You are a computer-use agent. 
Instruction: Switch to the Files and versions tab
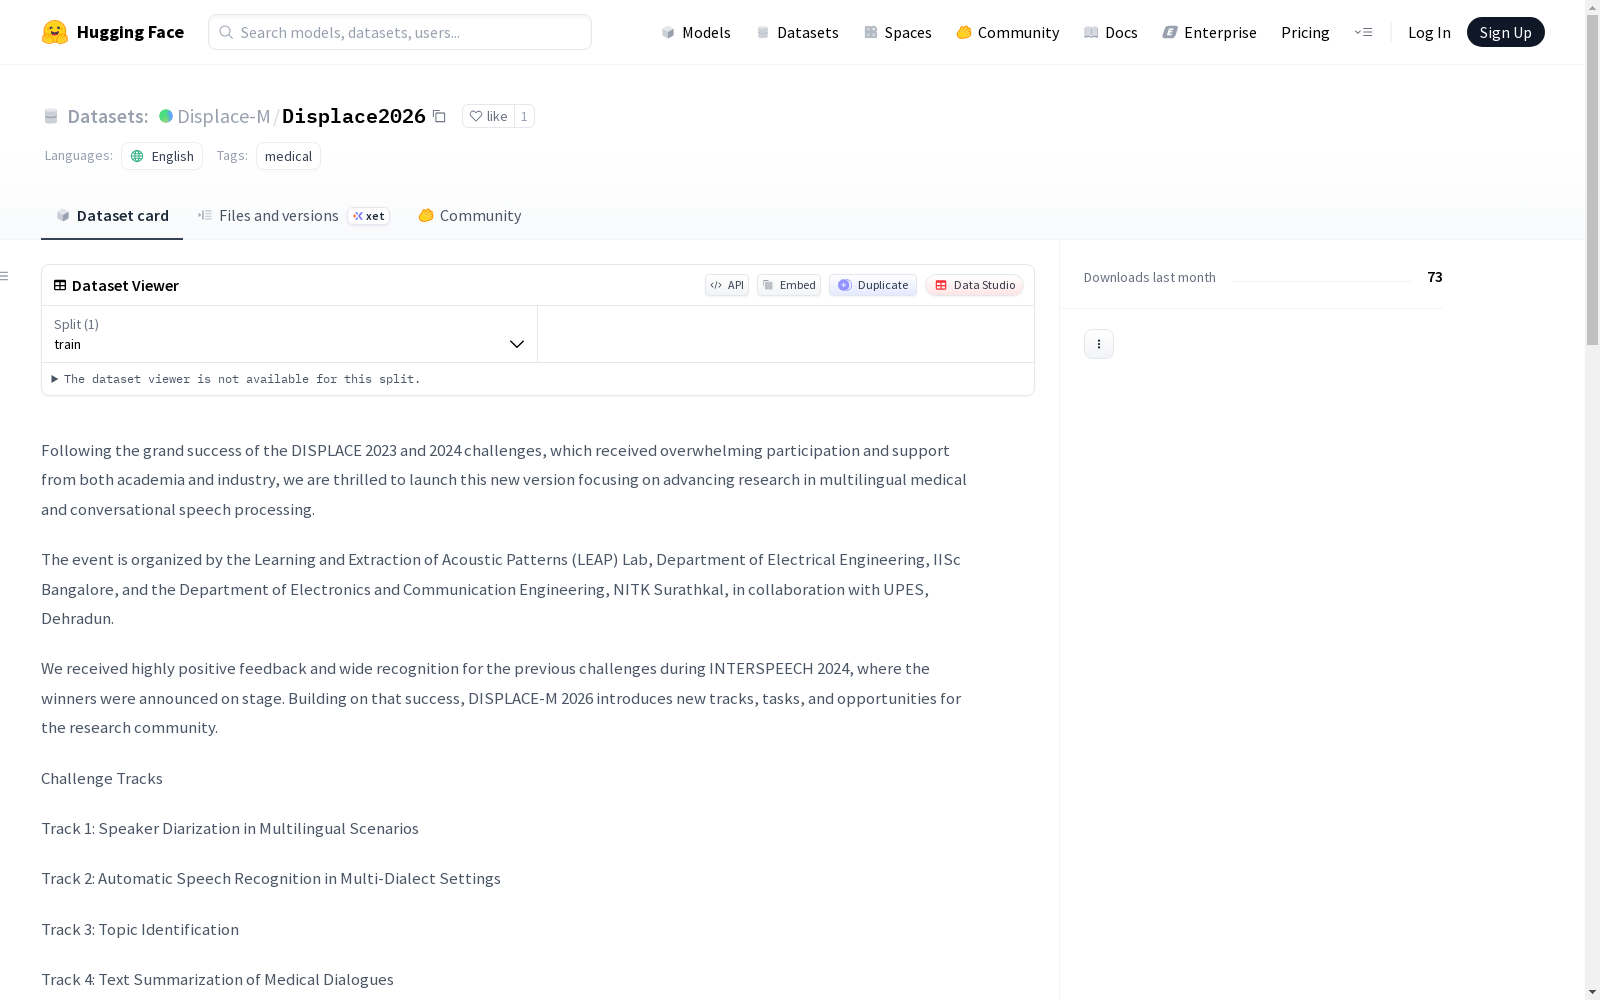(x=293, y=216)
